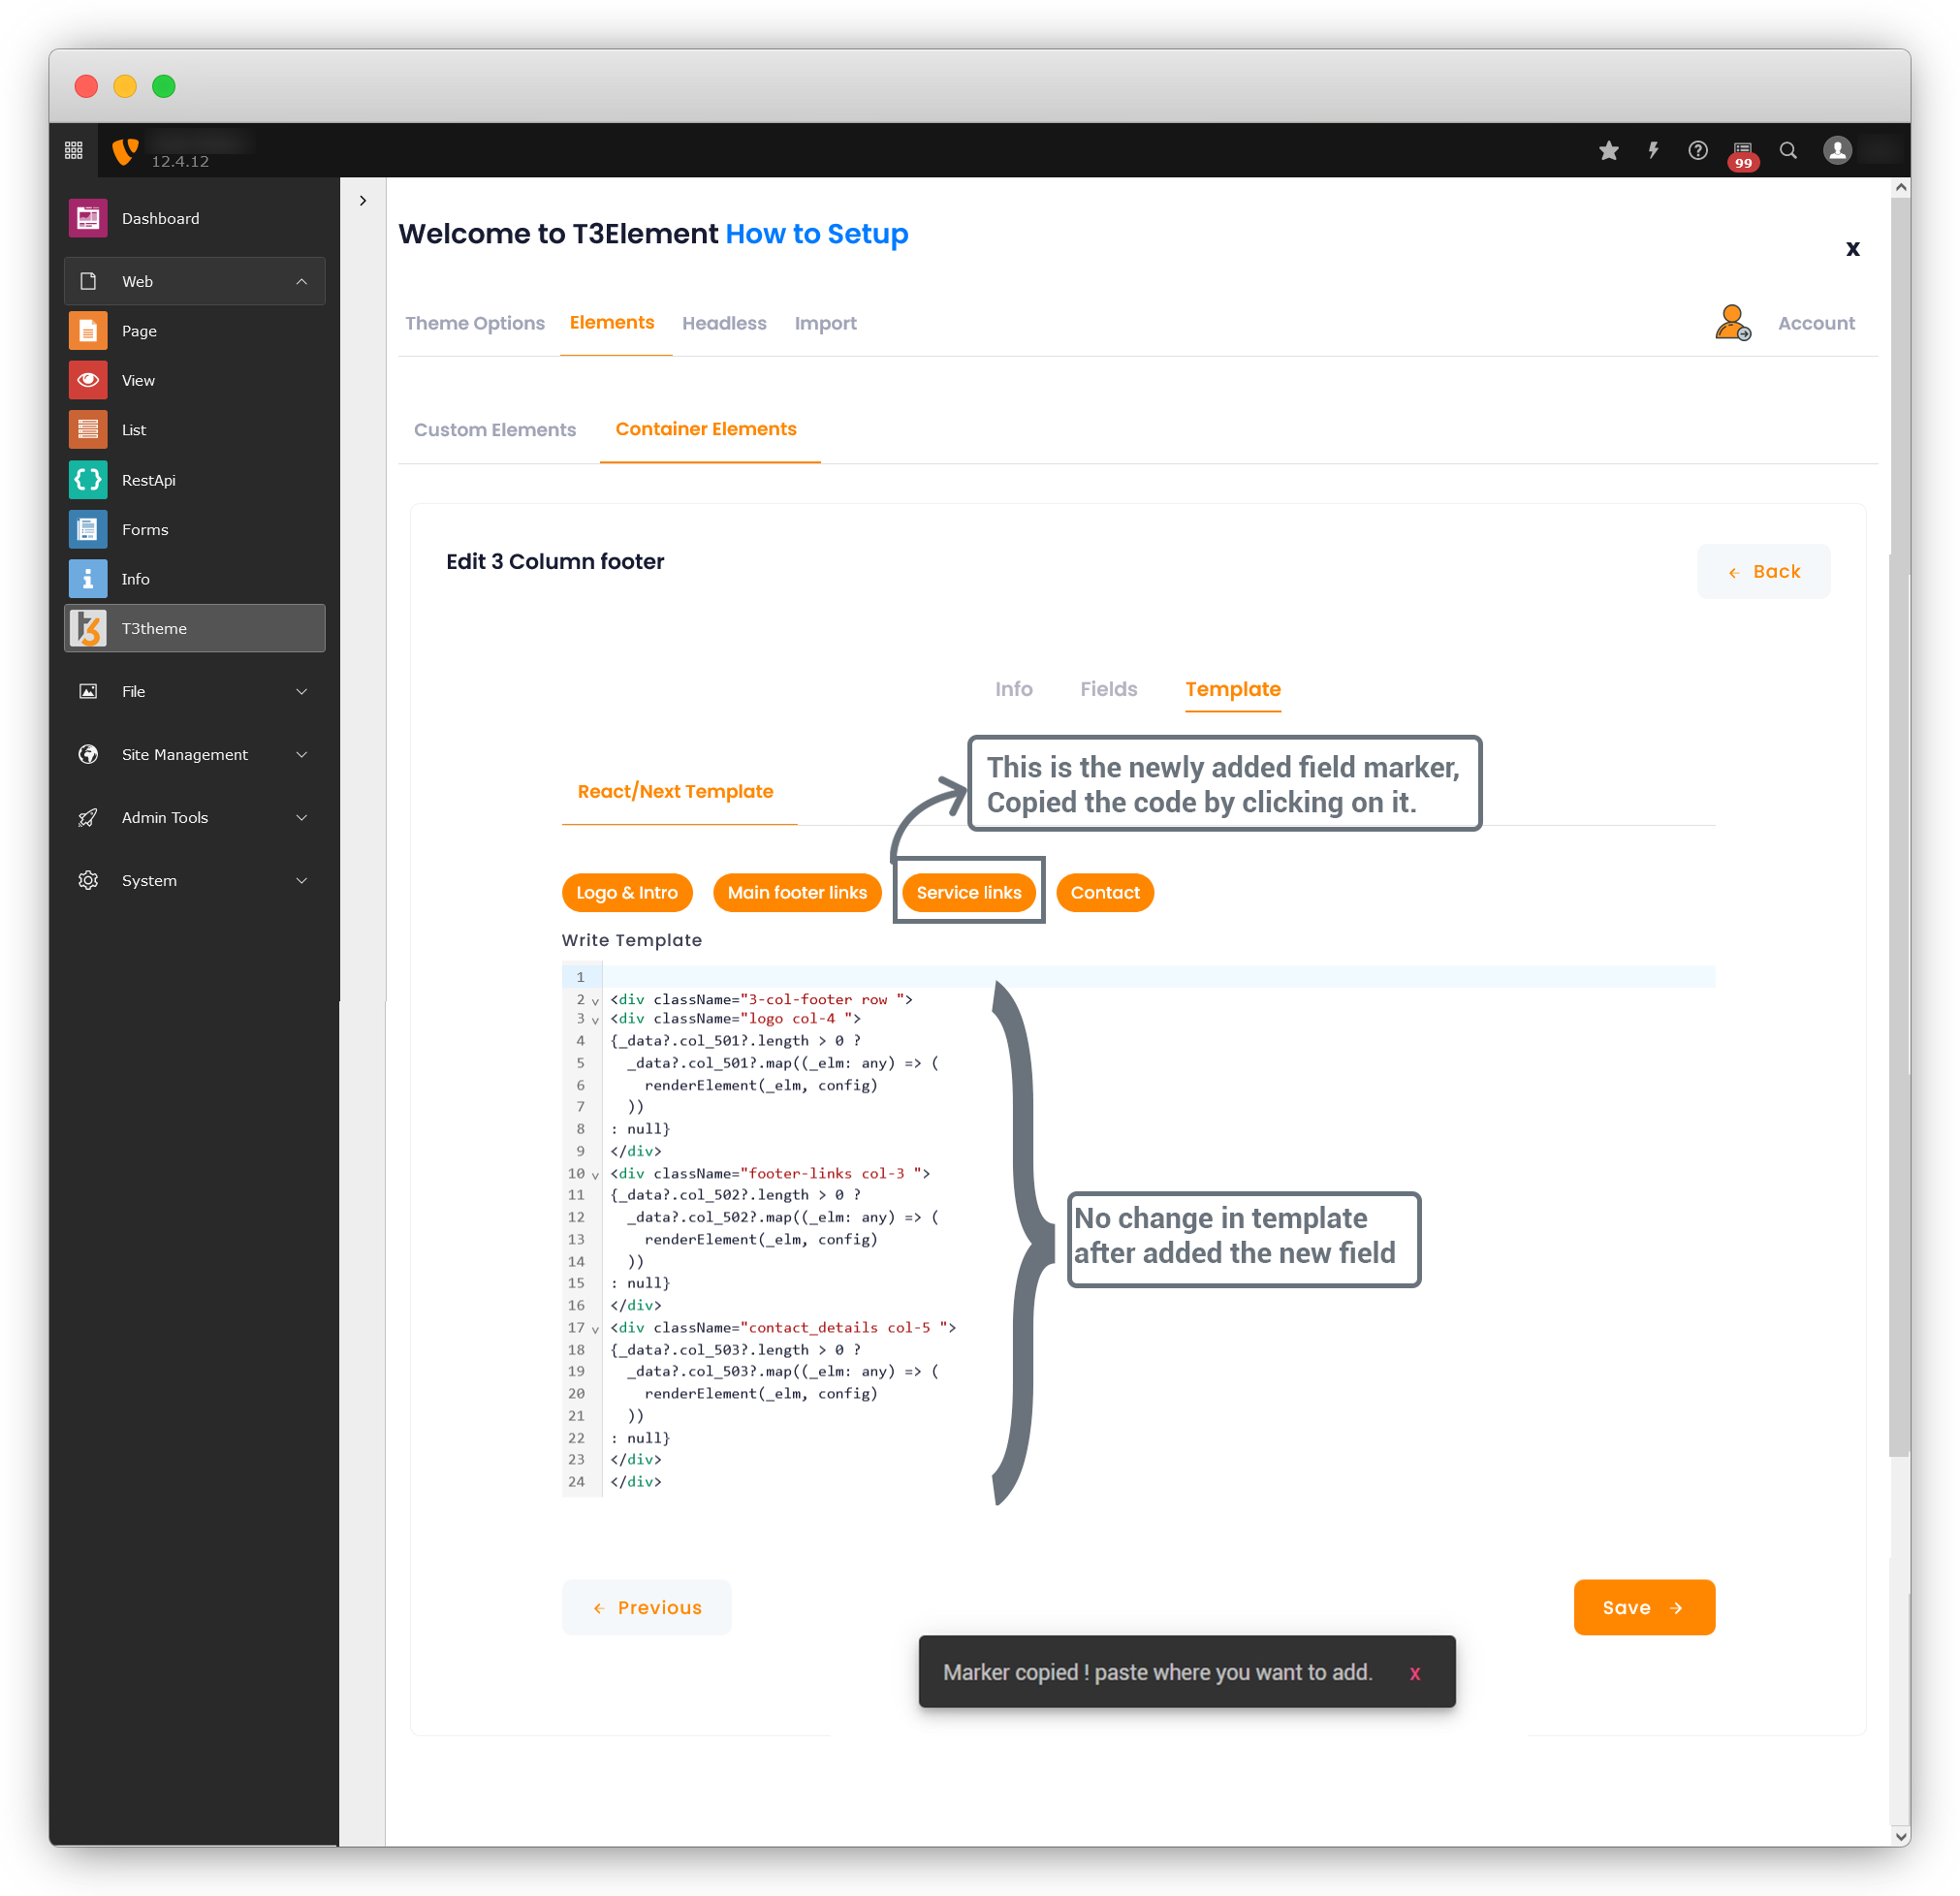The image size is (1960, 1896).
Task: Dismiss the Marker copied notification
Action: click(x=1414, y=1672)
